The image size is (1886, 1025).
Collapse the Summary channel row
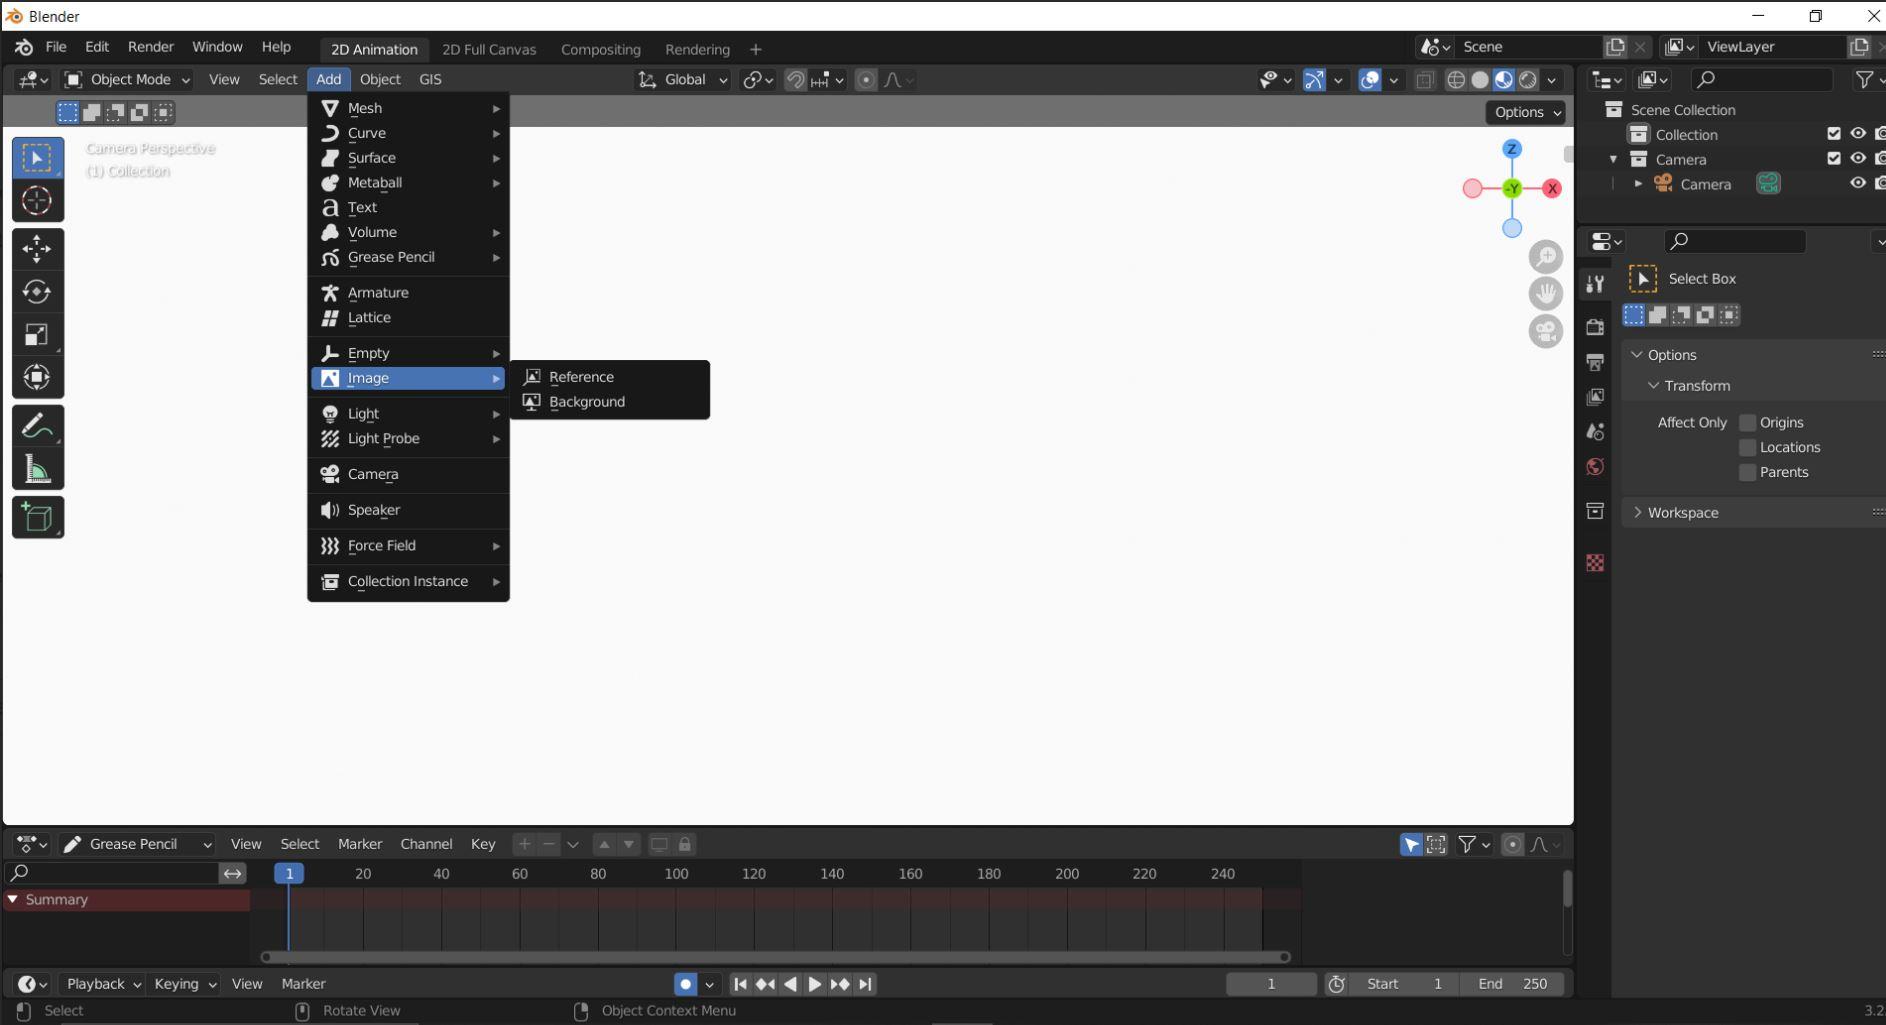13,900
